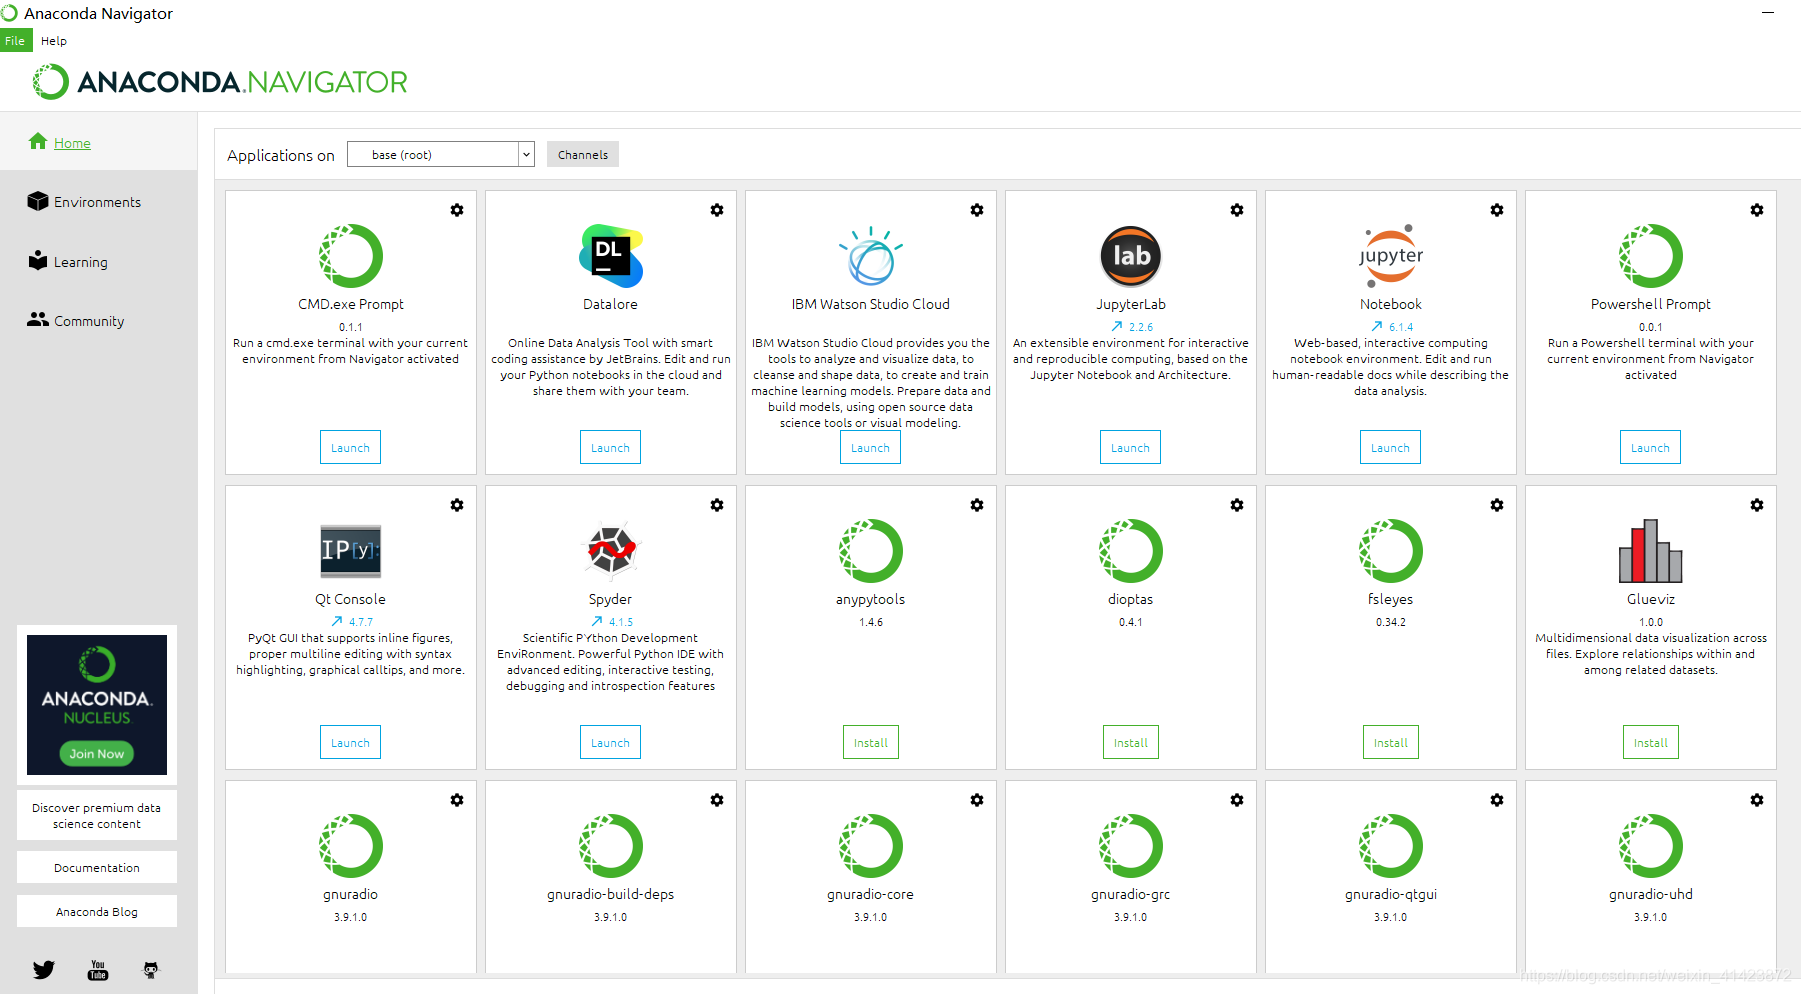1801x994 pixels.
Task: Switch to the Learning tab
Action: coord(80,262)
